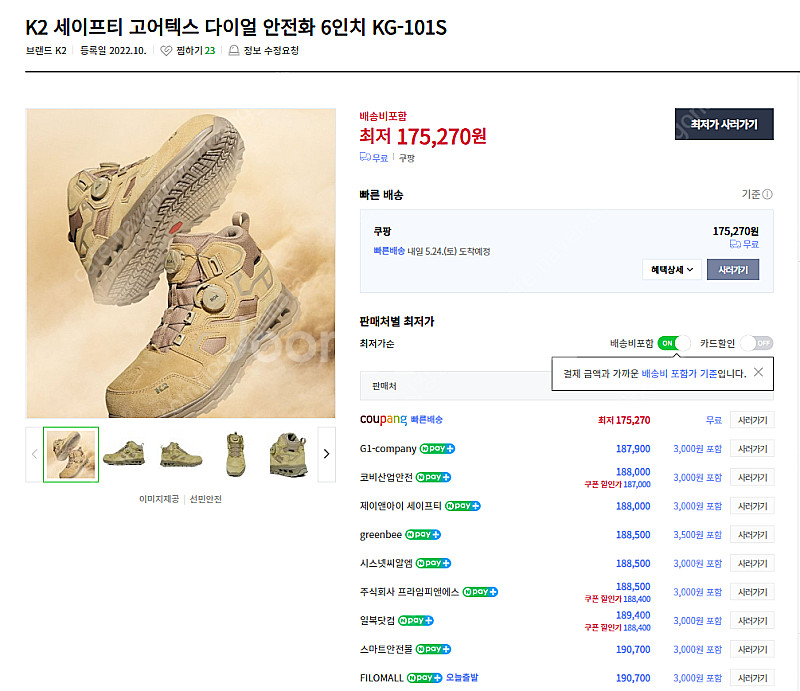
Task: Click 사러가기 for 주식회사 프라임피앤에스
Action: click(x=752, y=592)
